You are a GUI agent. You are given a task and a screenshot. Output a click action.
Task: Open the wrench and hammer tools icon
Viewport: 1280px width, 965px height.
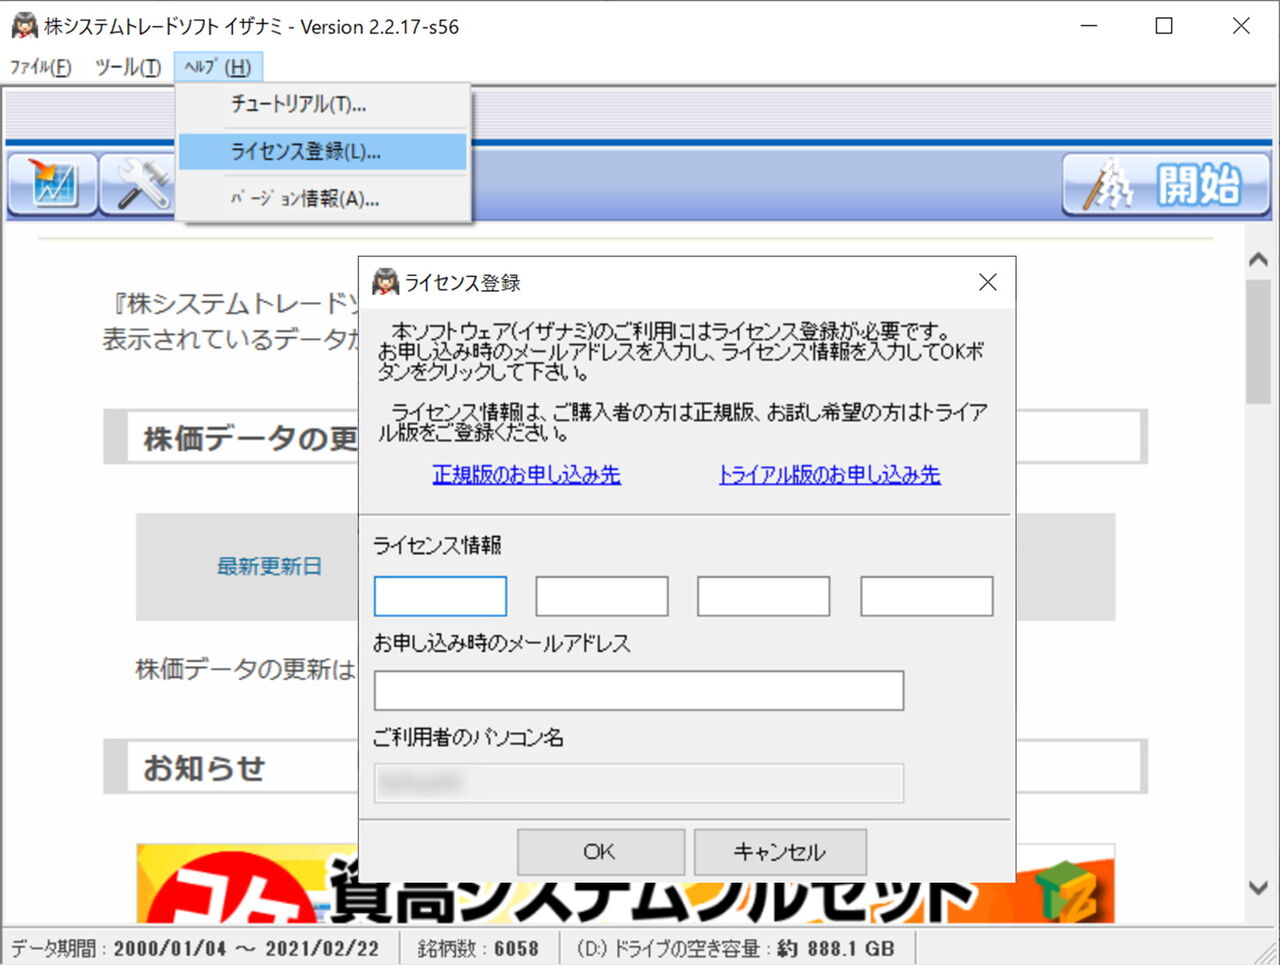pos(137,184)
